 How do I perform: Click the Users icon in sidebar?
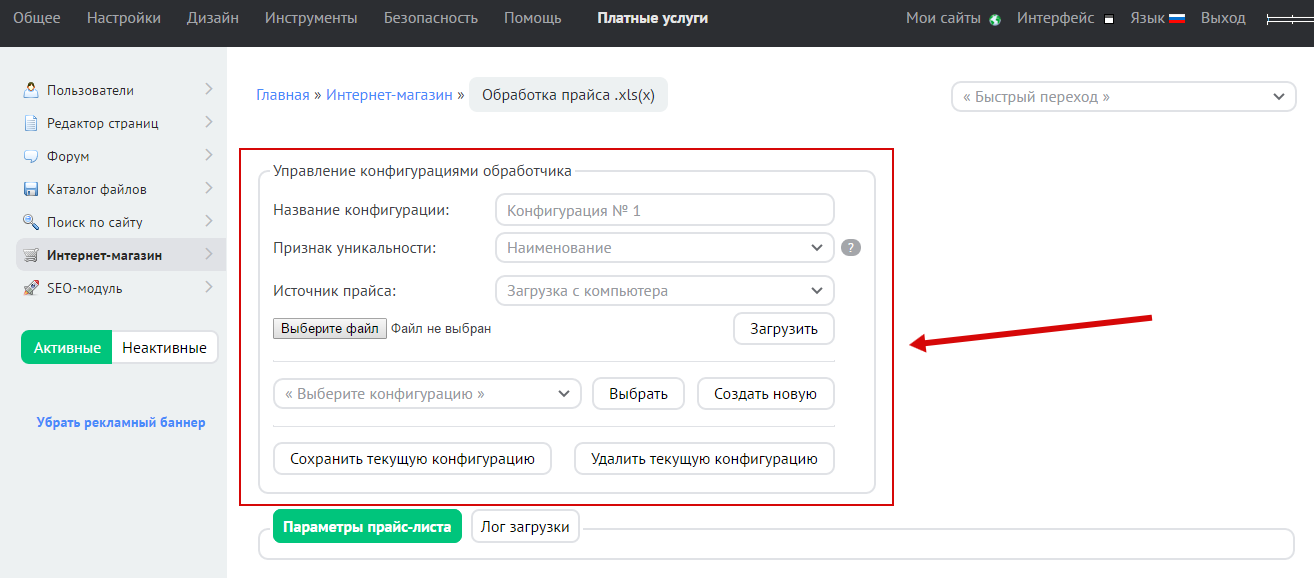(31, 90)
